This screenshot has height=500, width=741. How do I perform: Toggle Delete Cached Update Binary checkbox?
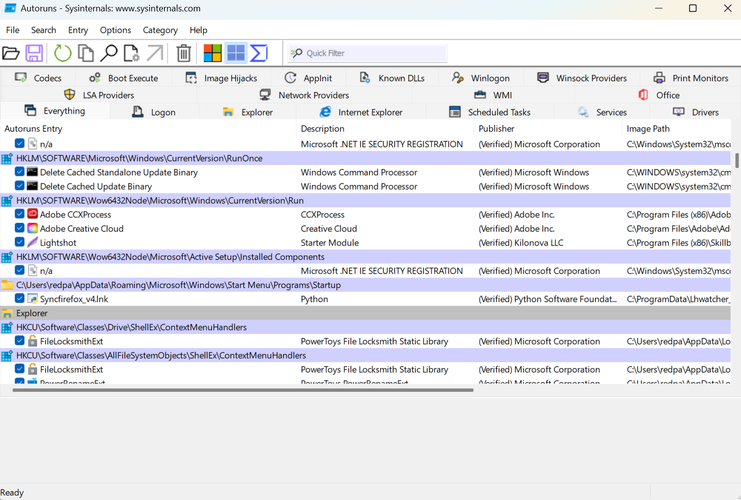tap(20, 186)
